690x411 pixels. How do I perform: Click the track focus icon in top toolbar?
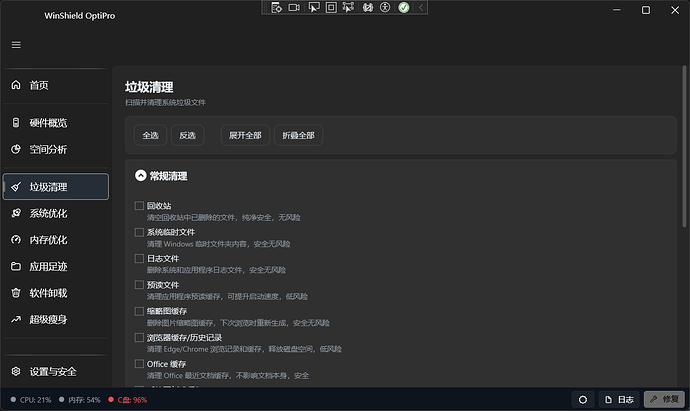tap(348, 7)
